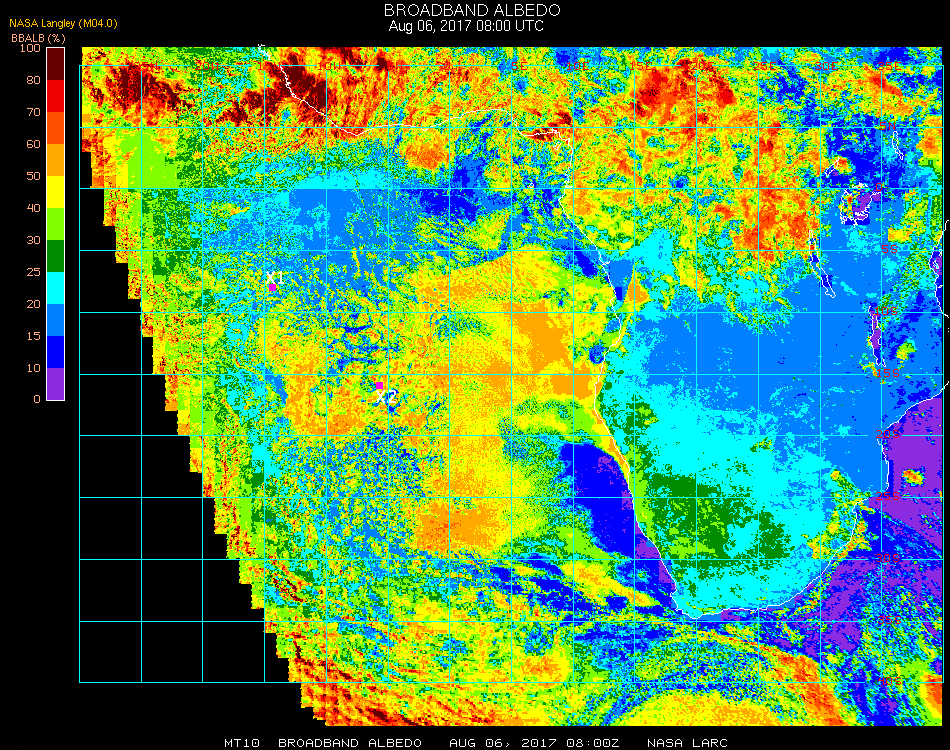Pick the light blue 15–20% legend swatch
The width and height of the screenshot is (950, 750).
[56, 320]
